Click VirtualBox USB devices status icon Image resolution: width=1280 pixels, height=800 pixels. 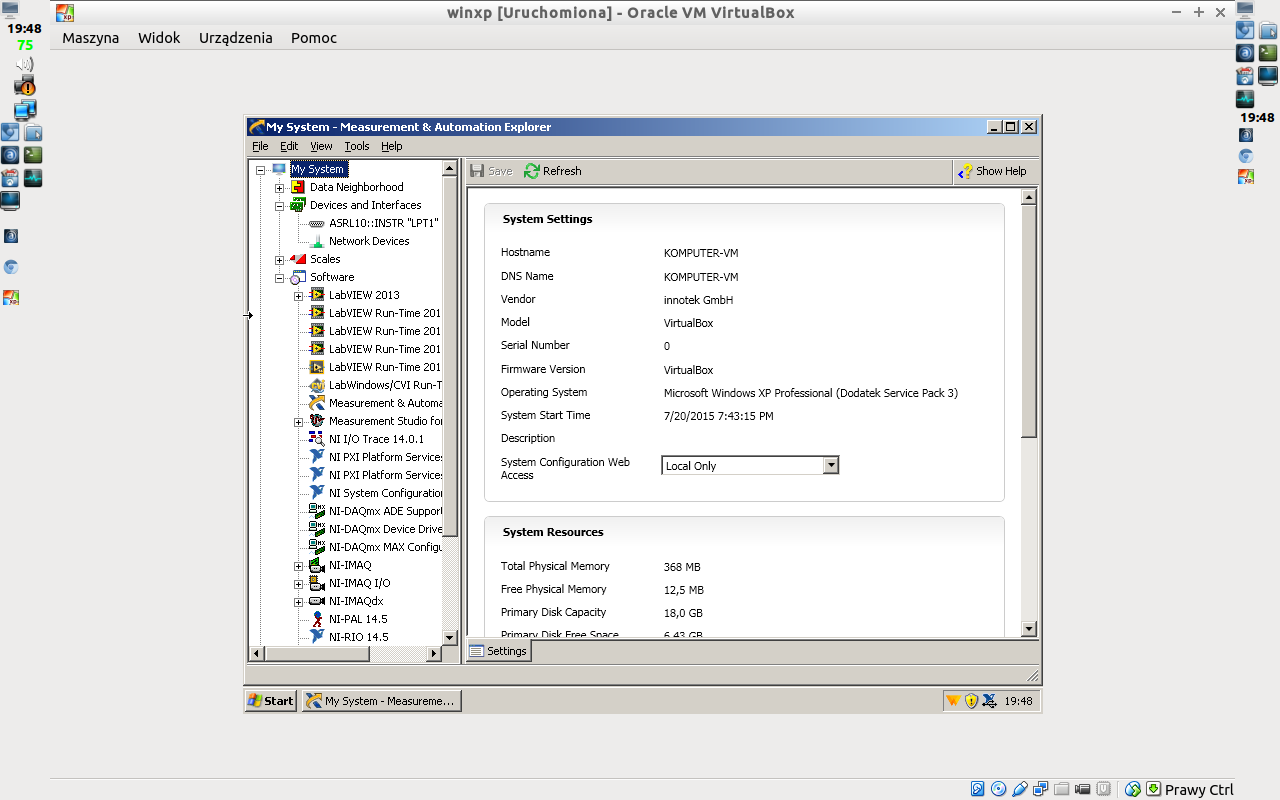click(x=1019, y=789)
